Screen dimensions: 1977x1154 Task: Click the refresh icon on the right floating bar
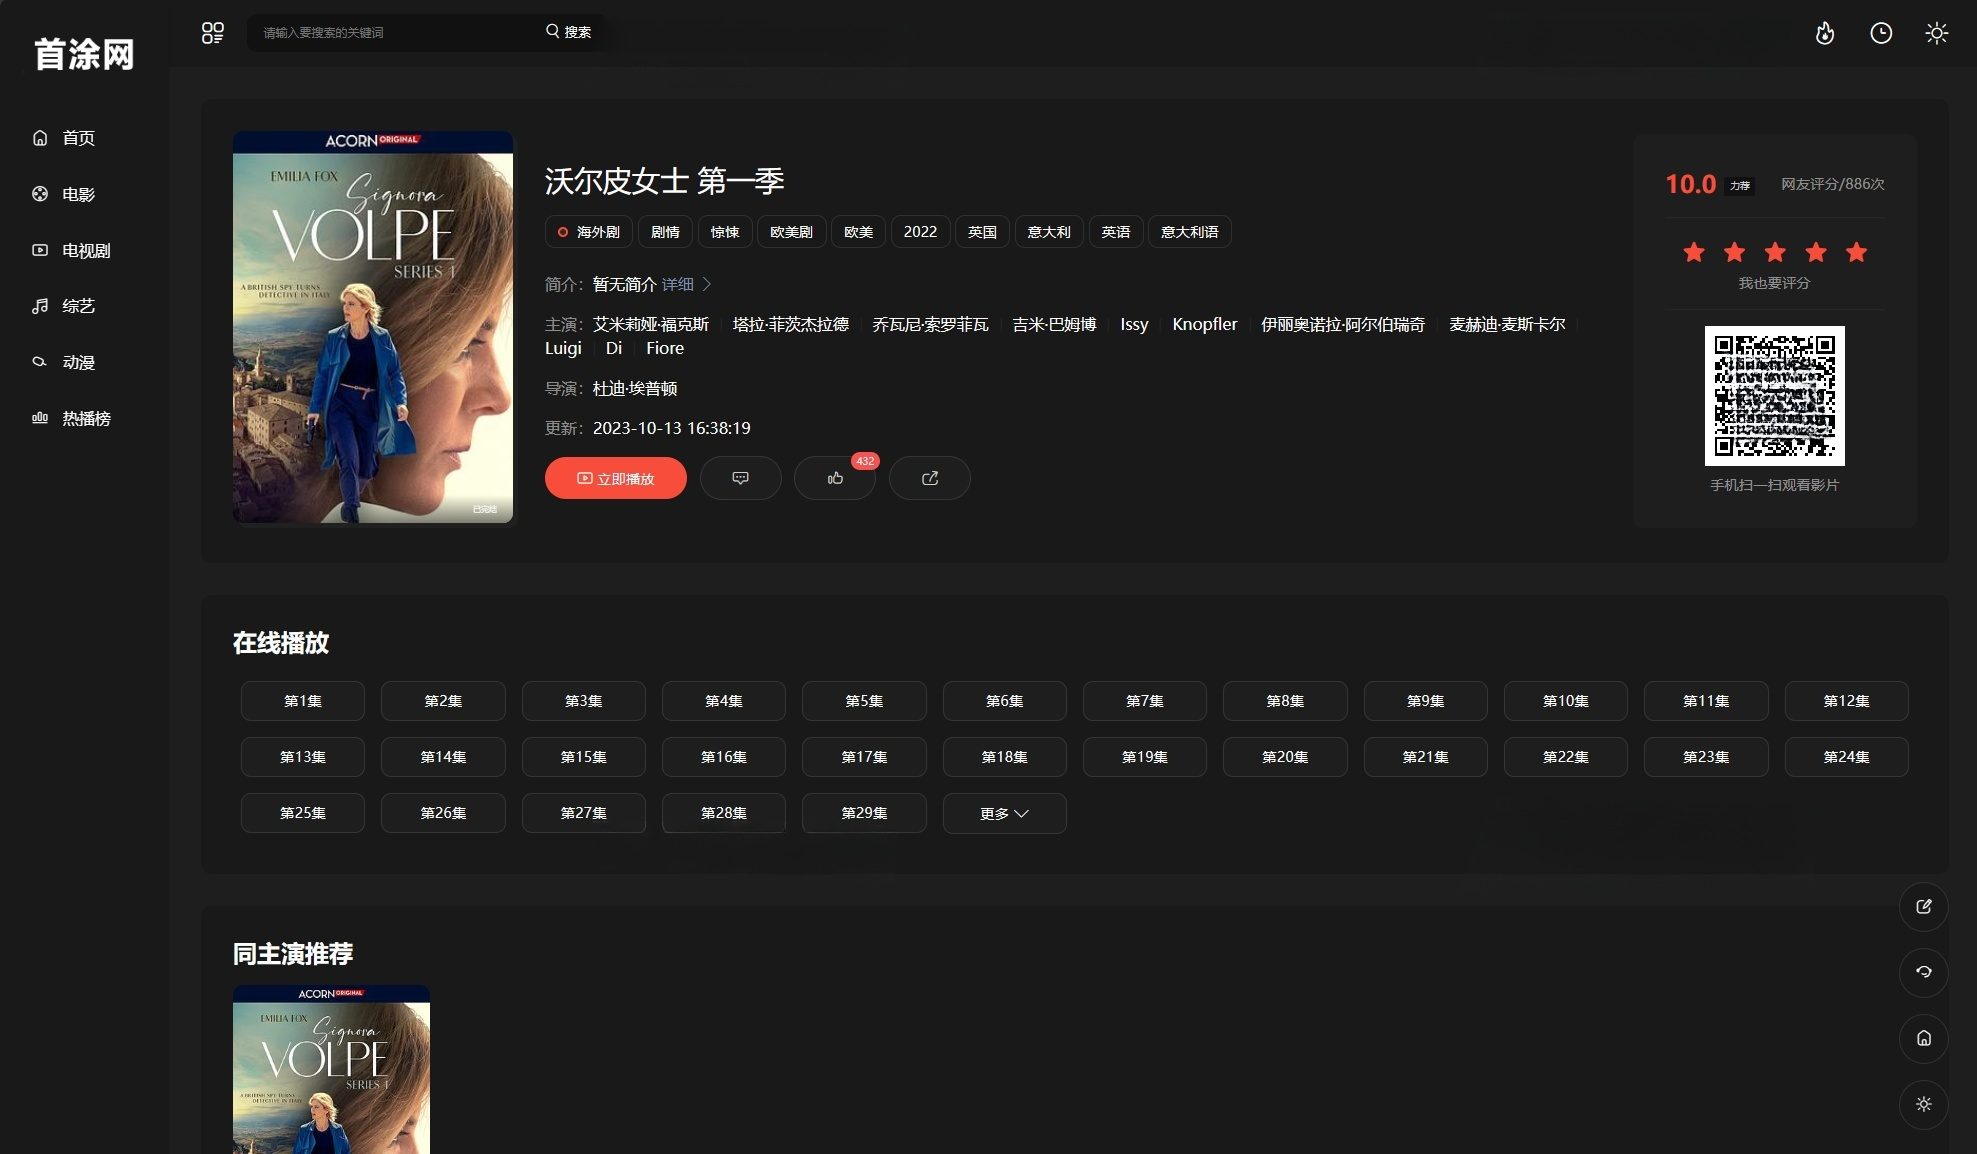coord(1923,972)
